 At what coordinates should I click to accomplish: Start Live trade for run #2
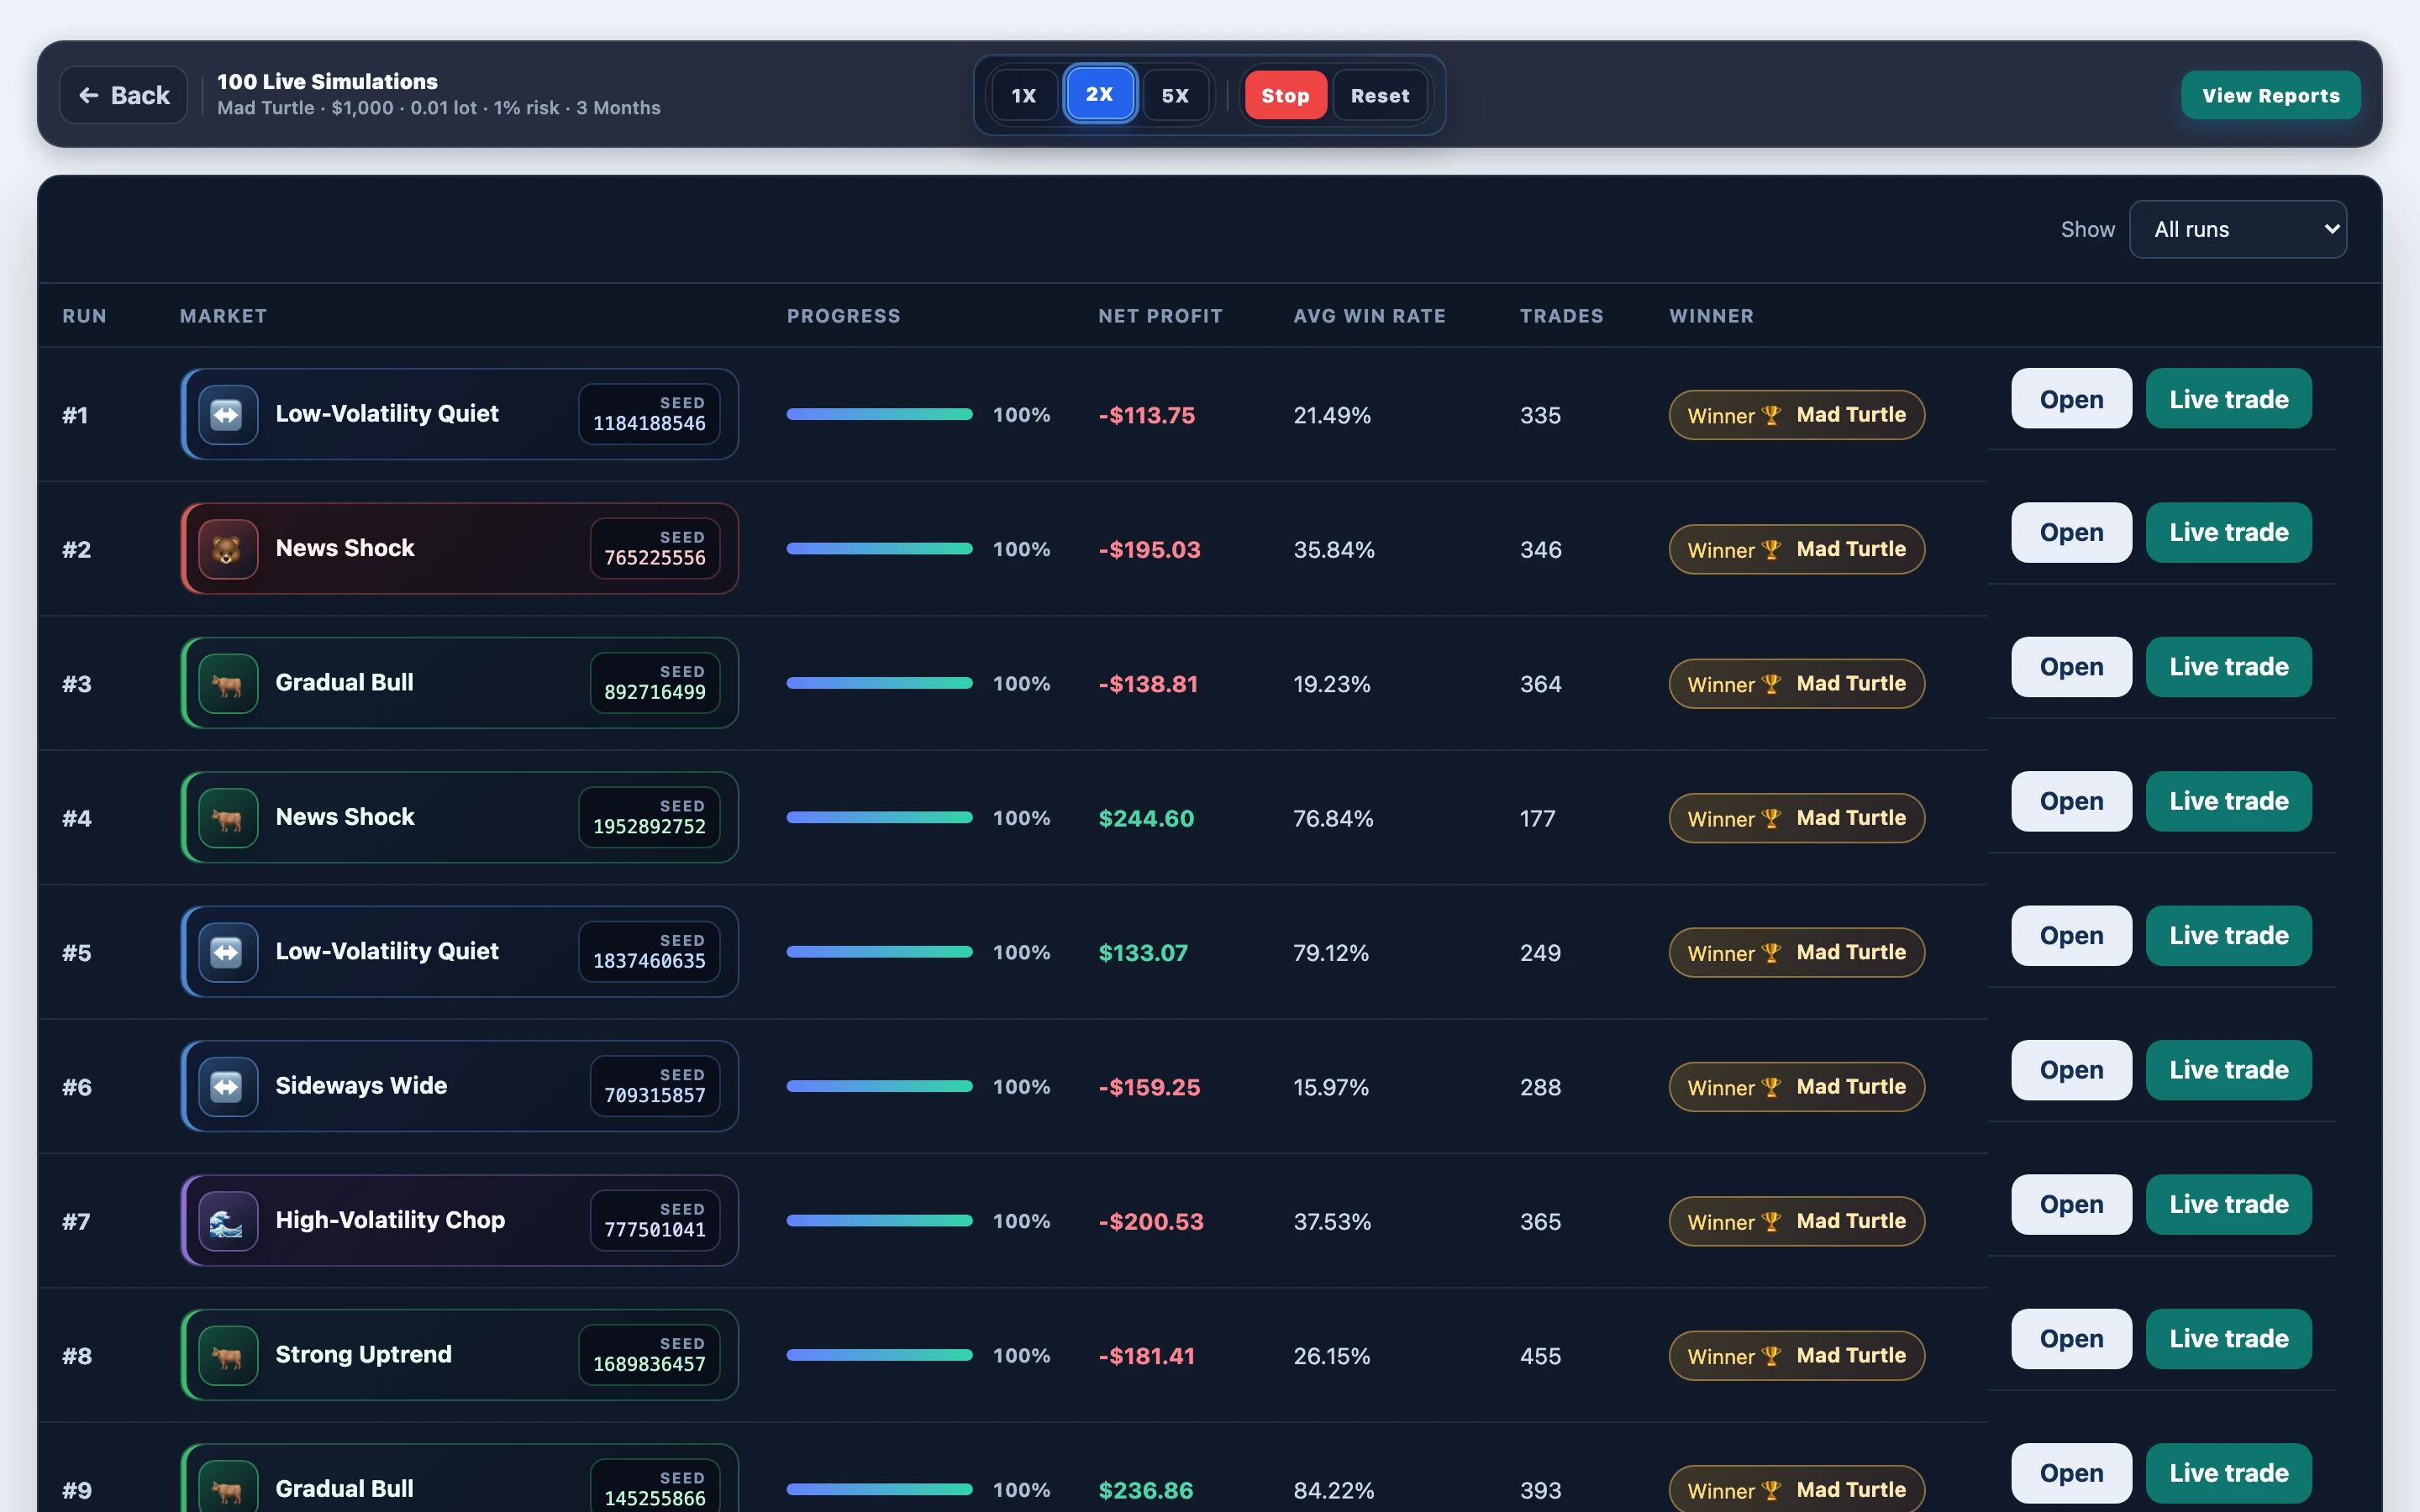pos(2228,532)
